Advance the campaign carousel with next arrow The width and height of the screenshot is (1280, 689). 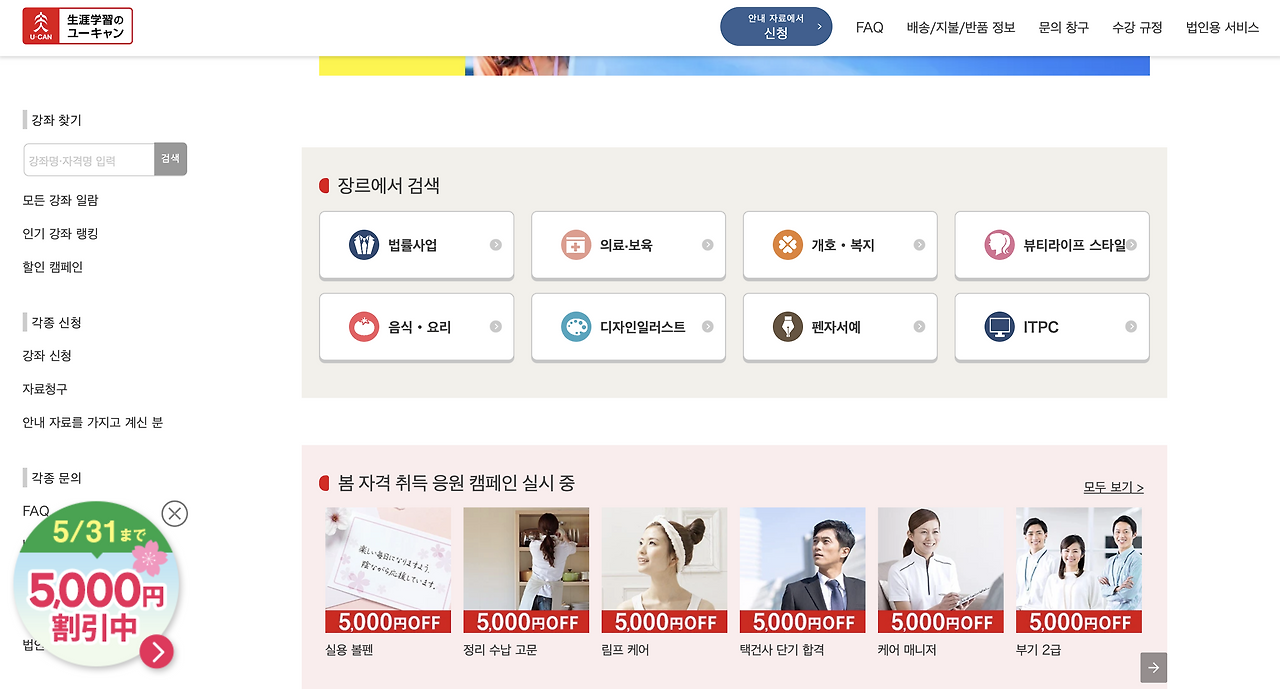pyautogui.click(x=1154, y=668)
